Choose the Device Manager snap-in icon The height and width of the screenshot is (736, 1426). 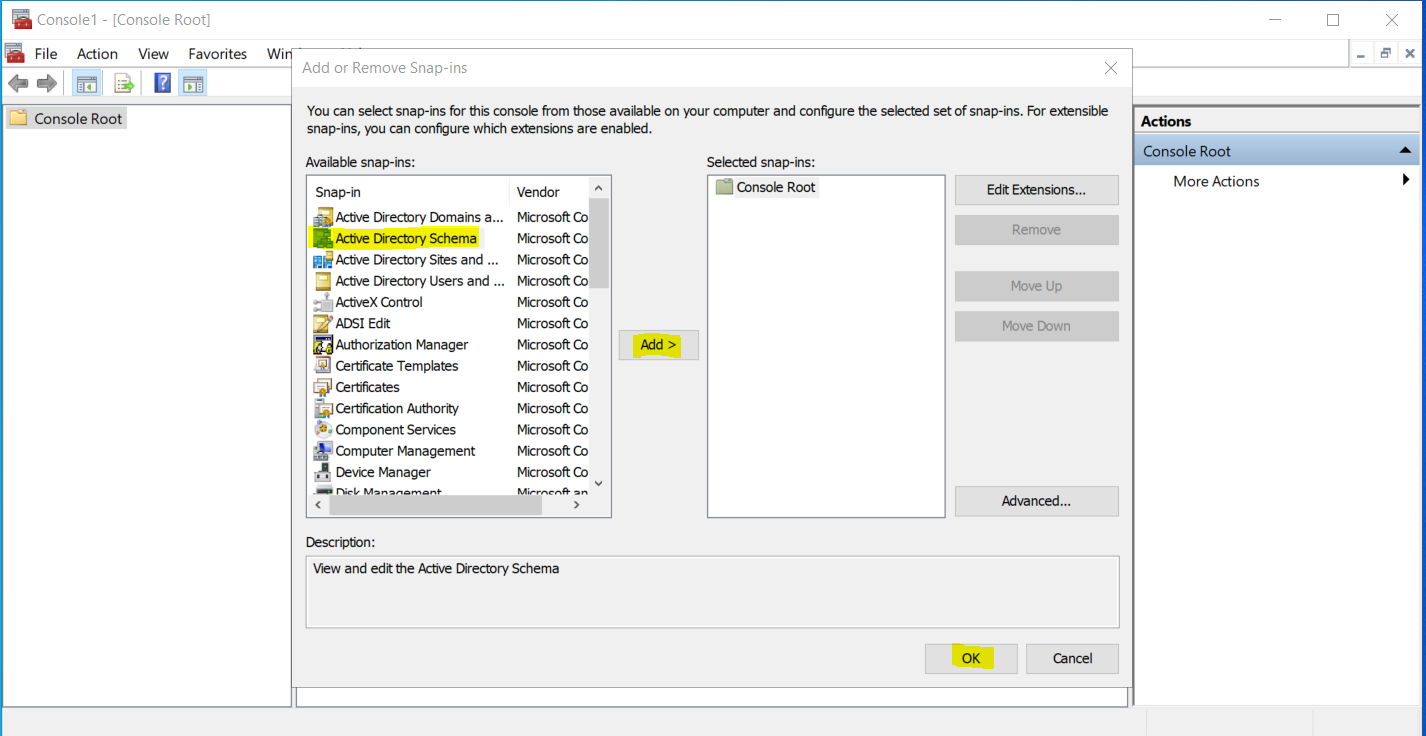point(322,472)
